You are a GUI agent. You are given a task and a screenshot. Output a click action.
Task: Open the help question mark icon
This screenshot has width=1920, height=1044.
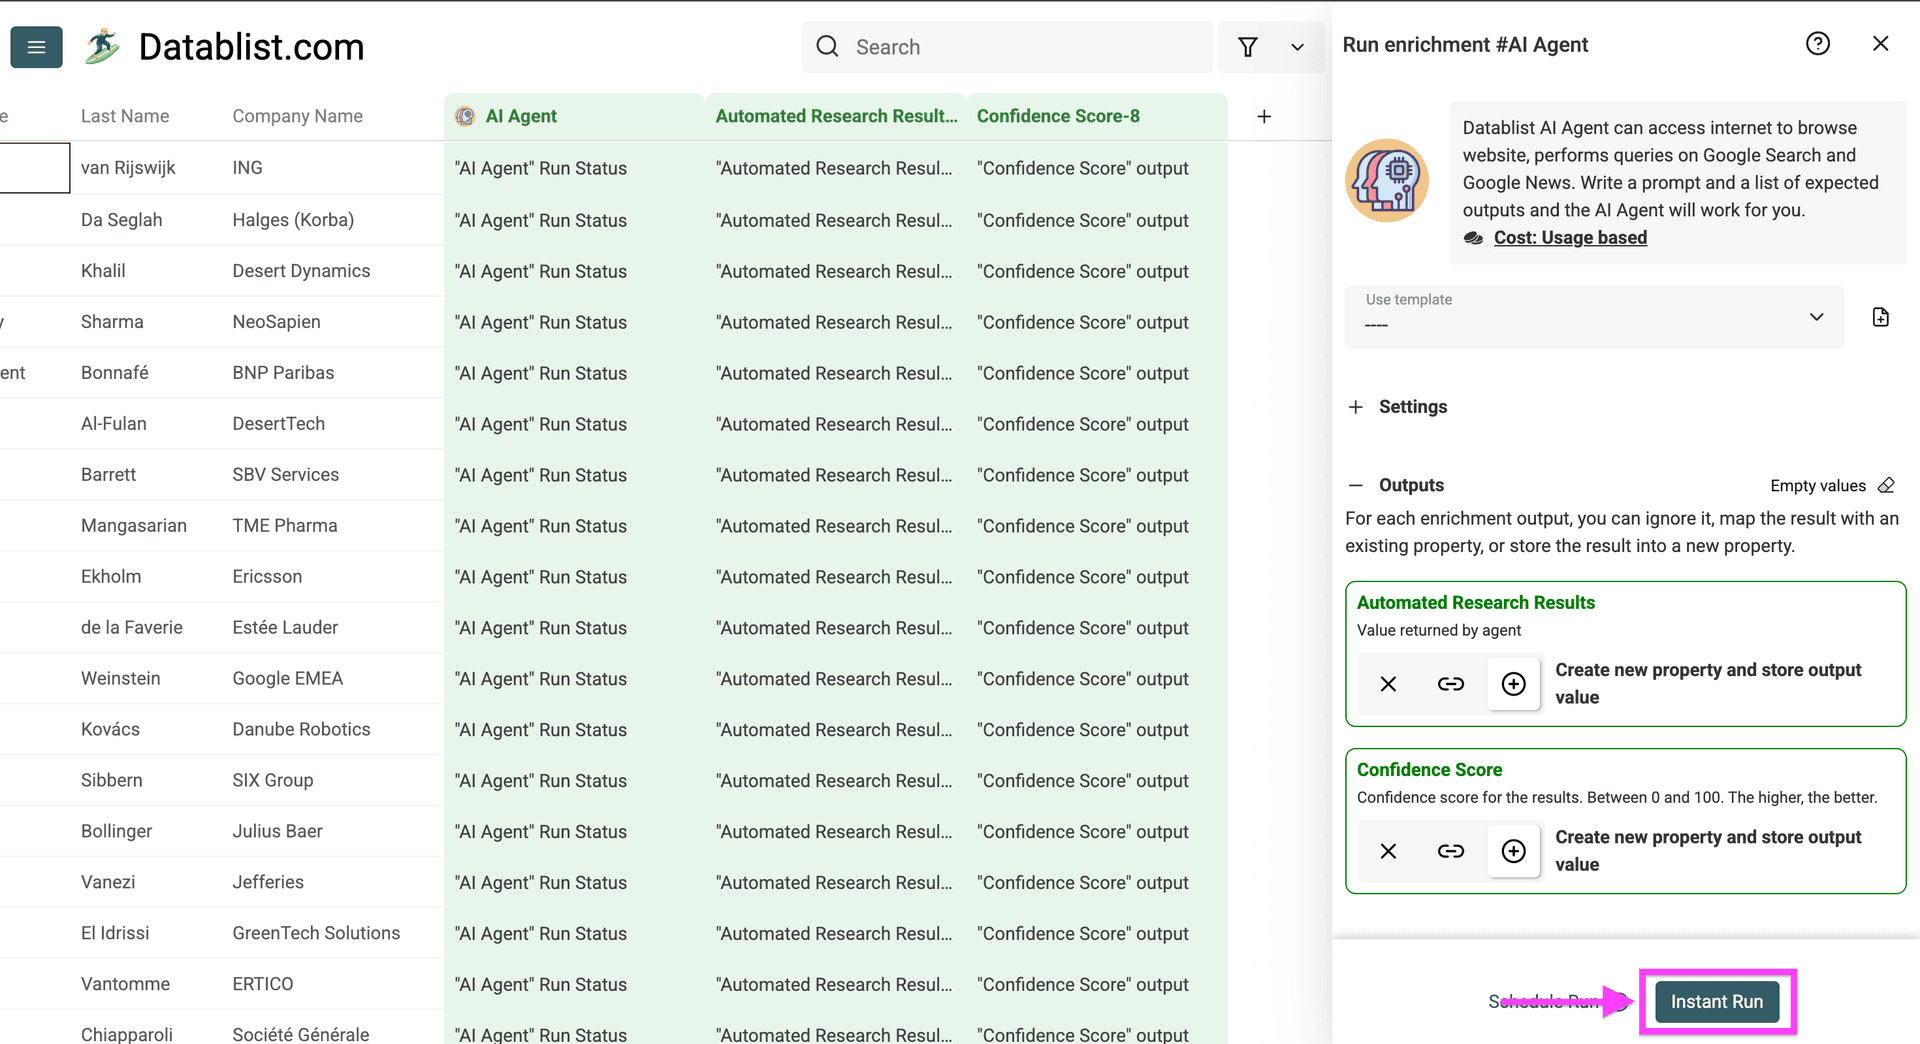(x=1818, y=43)
